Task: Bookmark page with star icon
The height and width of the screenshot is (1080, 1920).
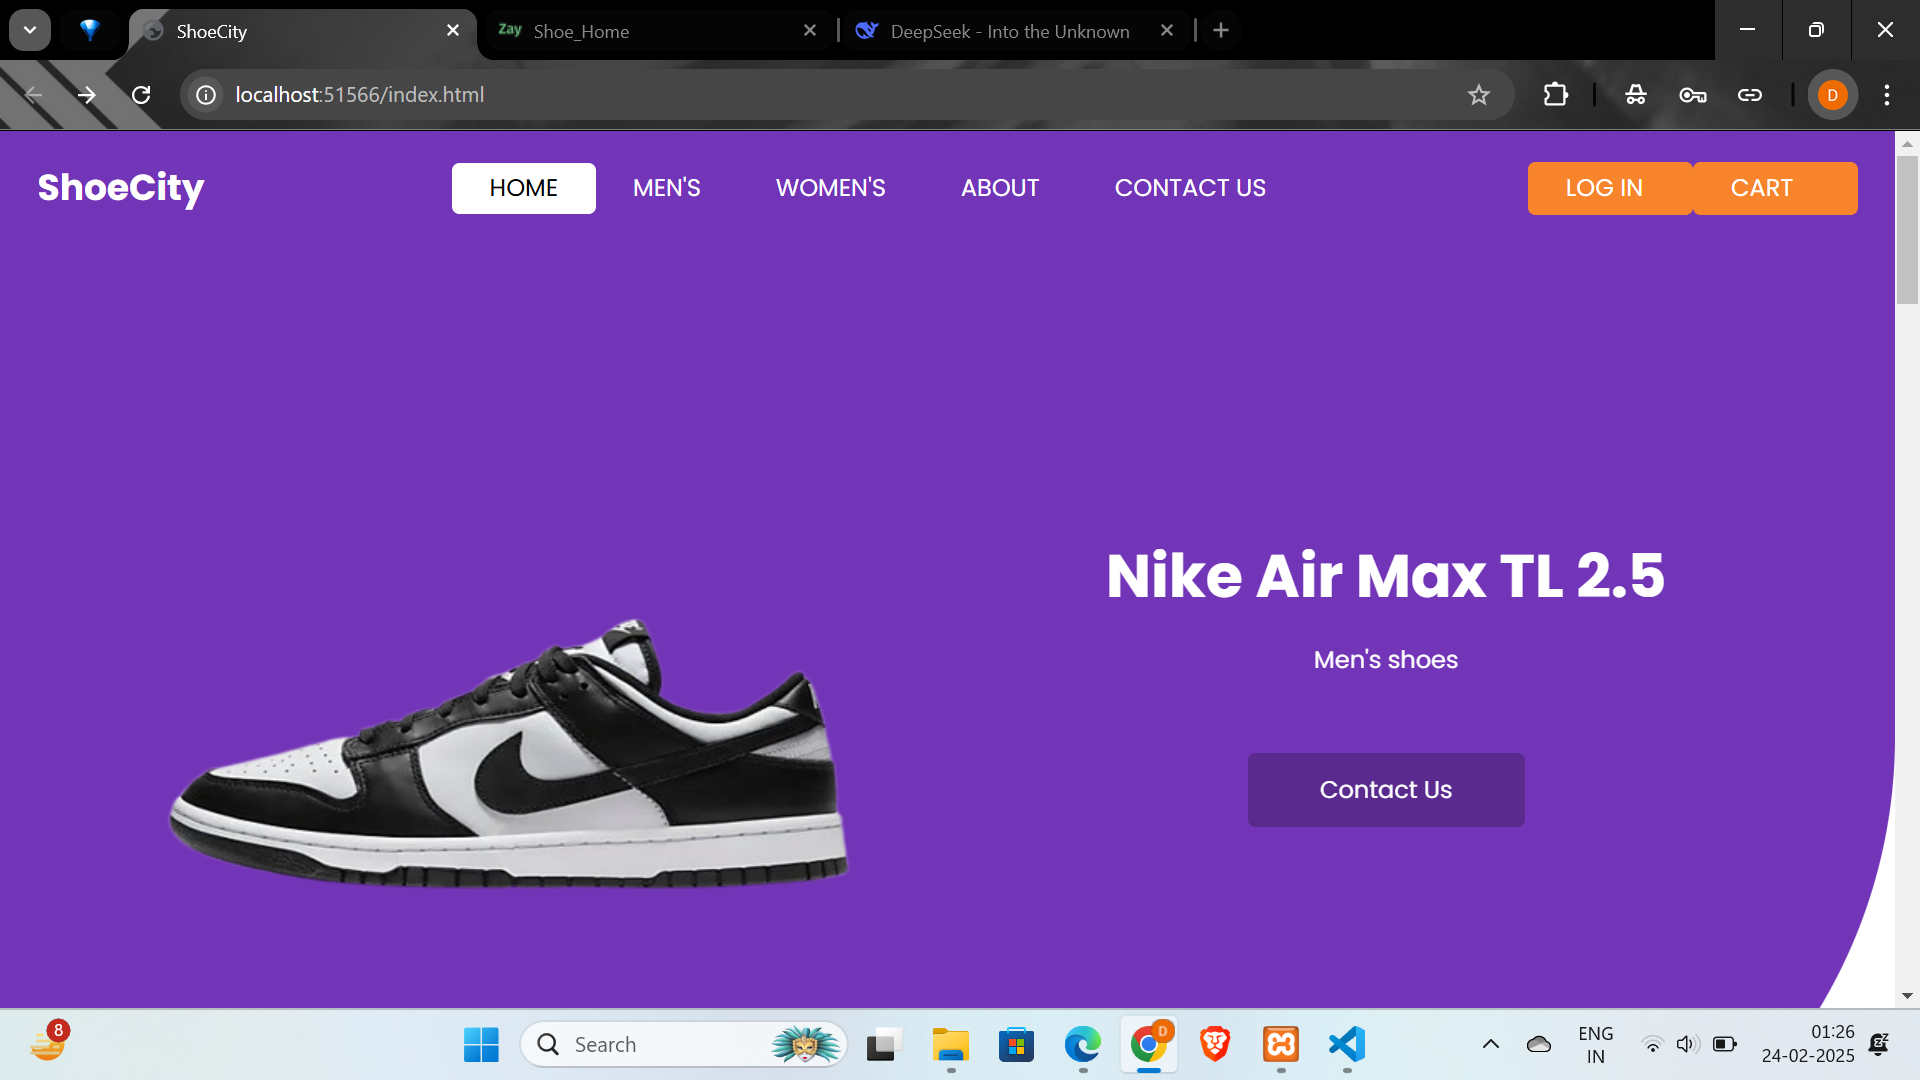Action: point(1478,95)
